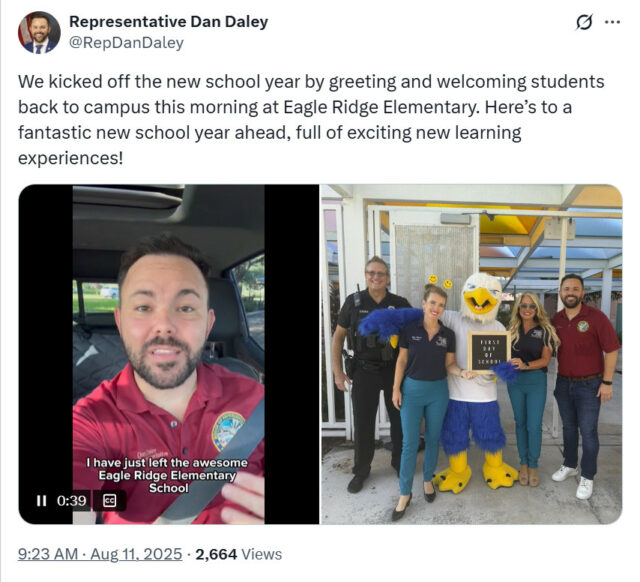Screen dimensions: 640x582
Task: Toggle the CC closed captions button
Action: (109, 500)
